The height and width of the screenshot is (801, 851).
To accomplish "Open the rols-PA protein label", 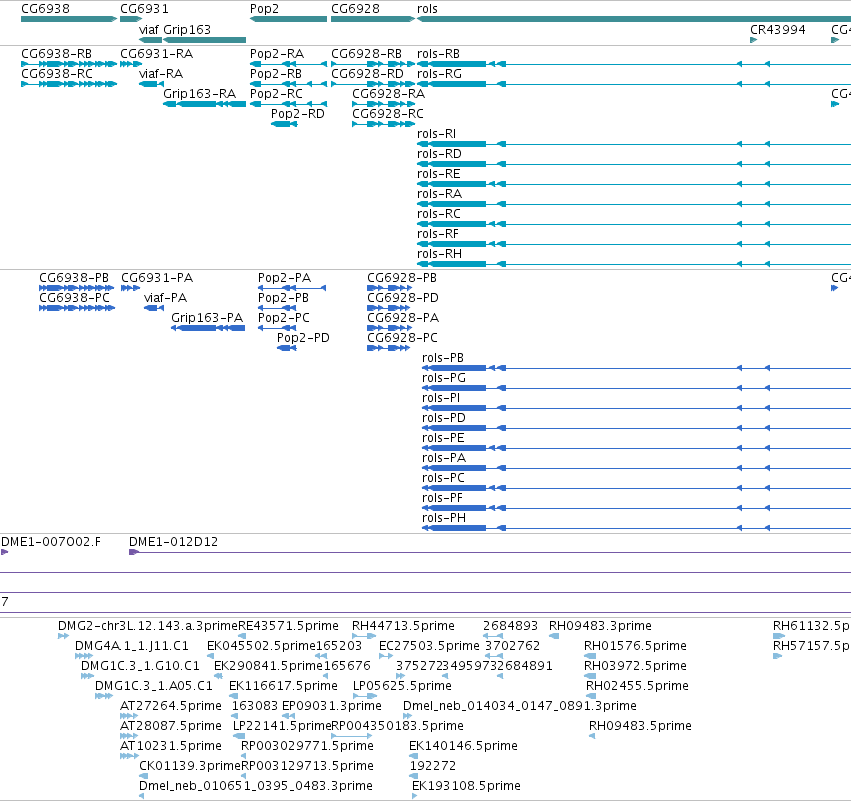I will coord(443,458).
